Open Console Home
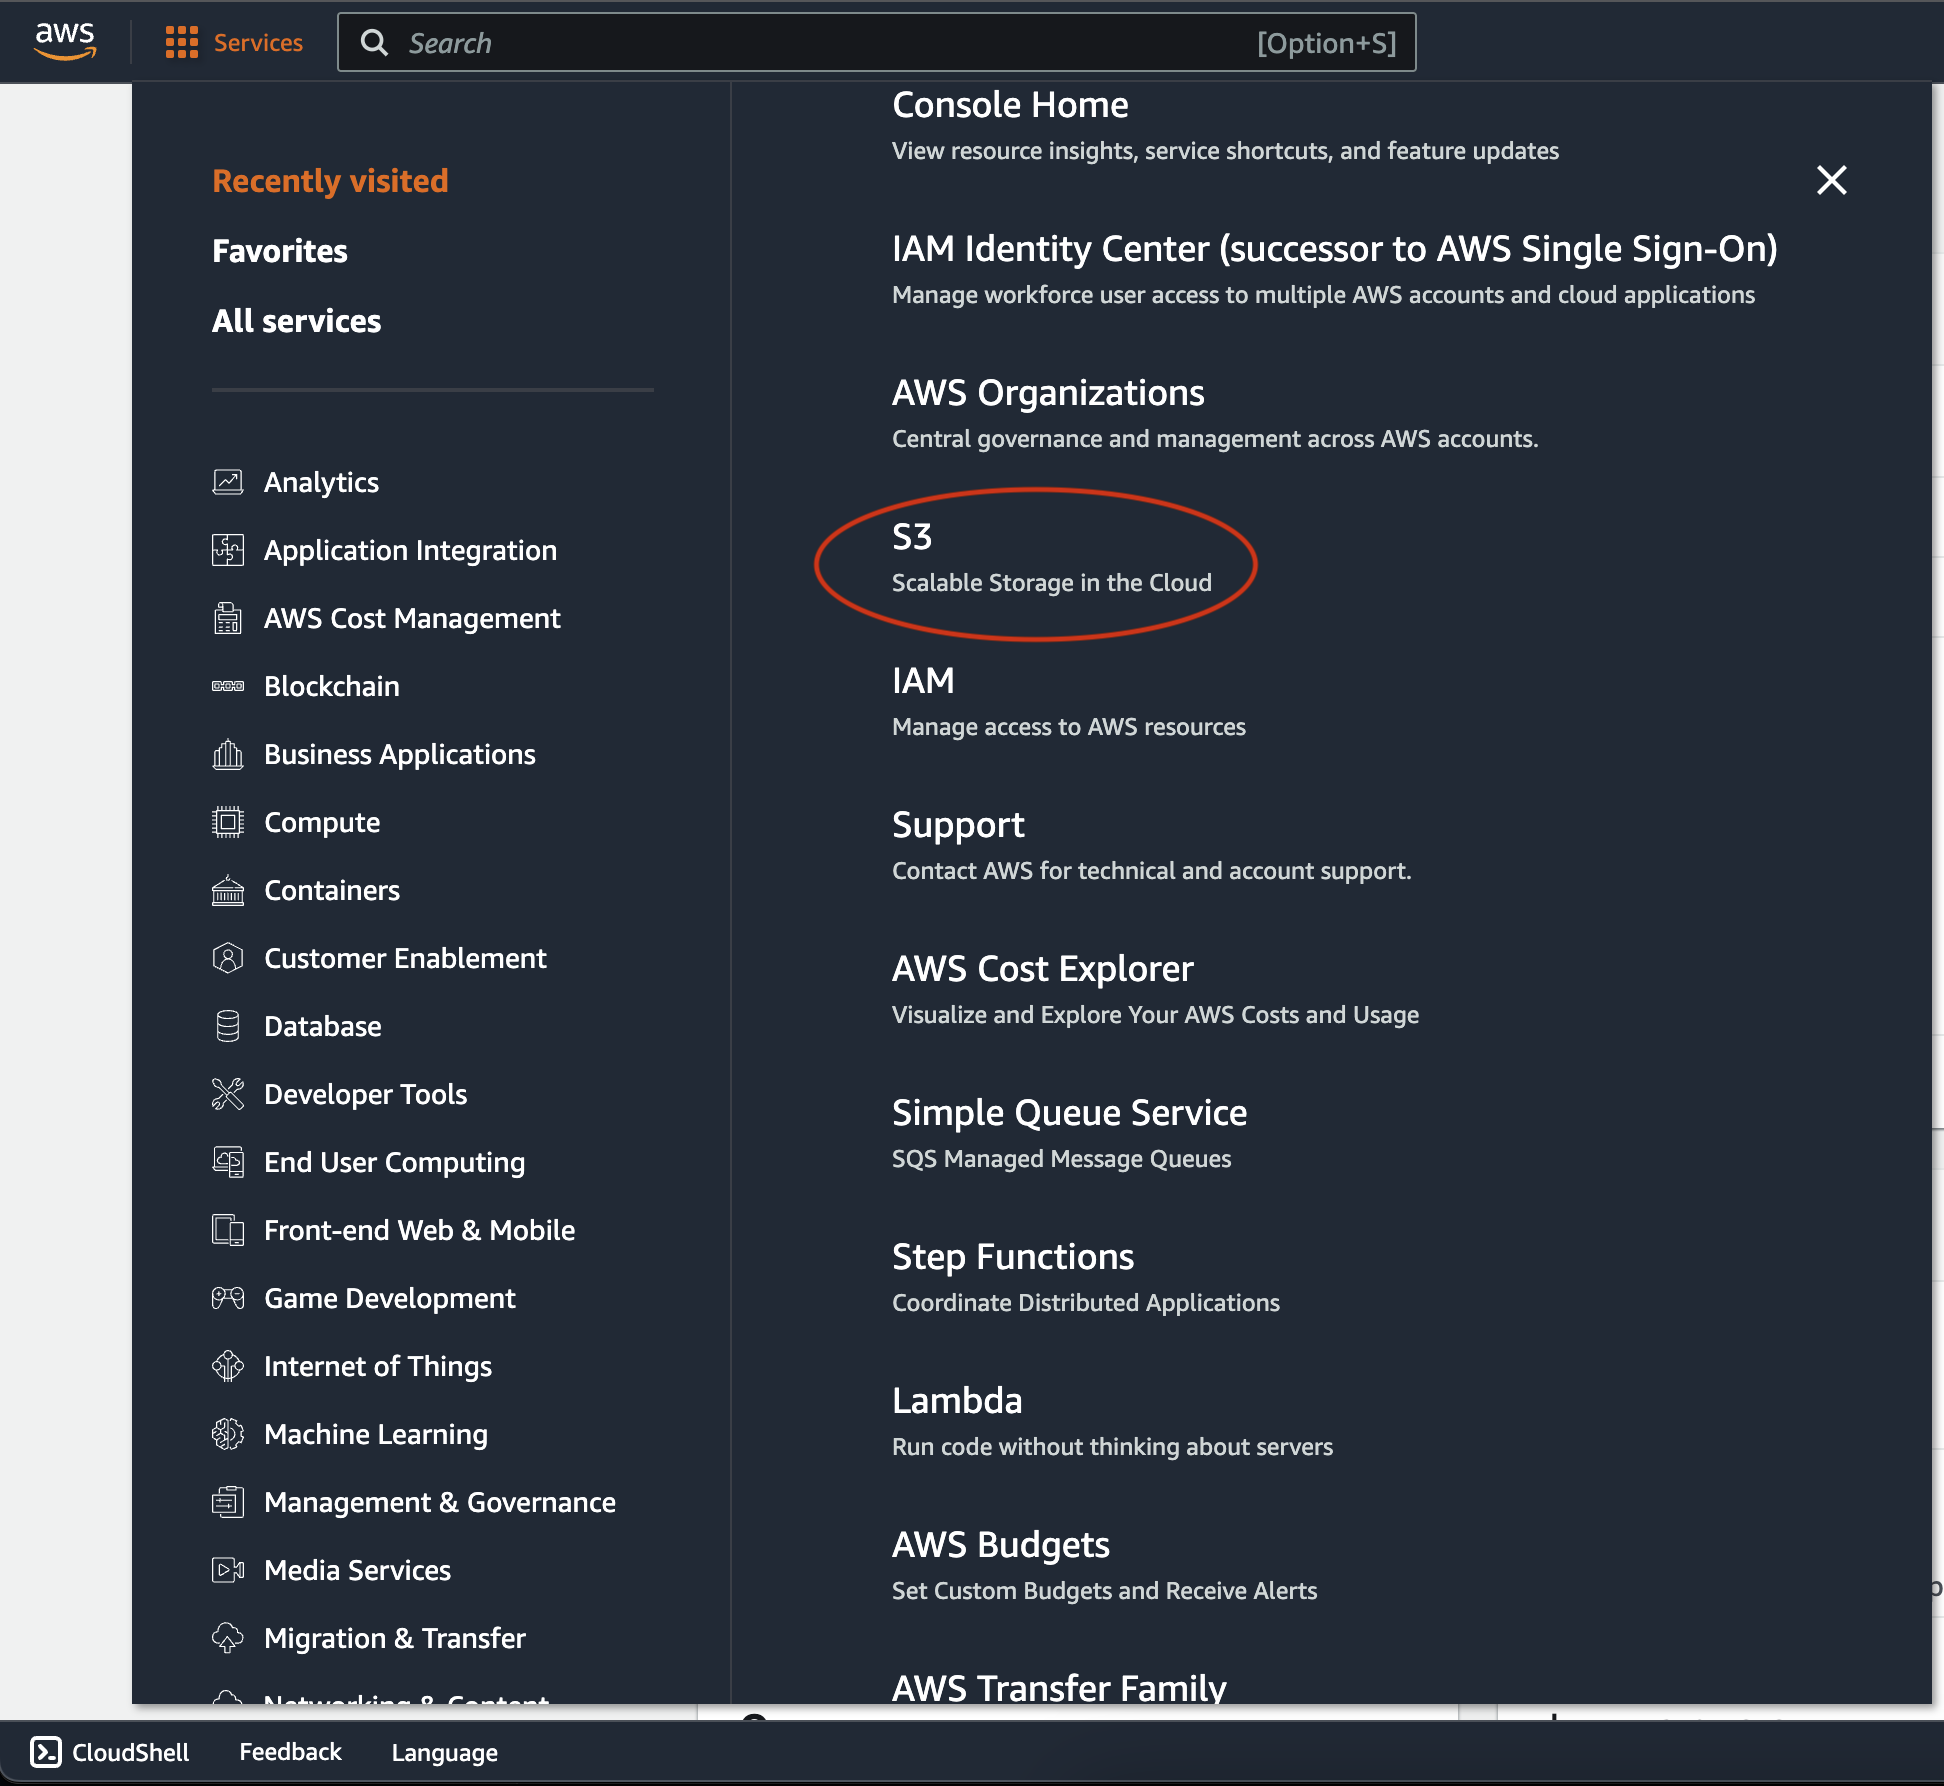The width and height of the screenshot is (1944, 1786). (1010, 105)
